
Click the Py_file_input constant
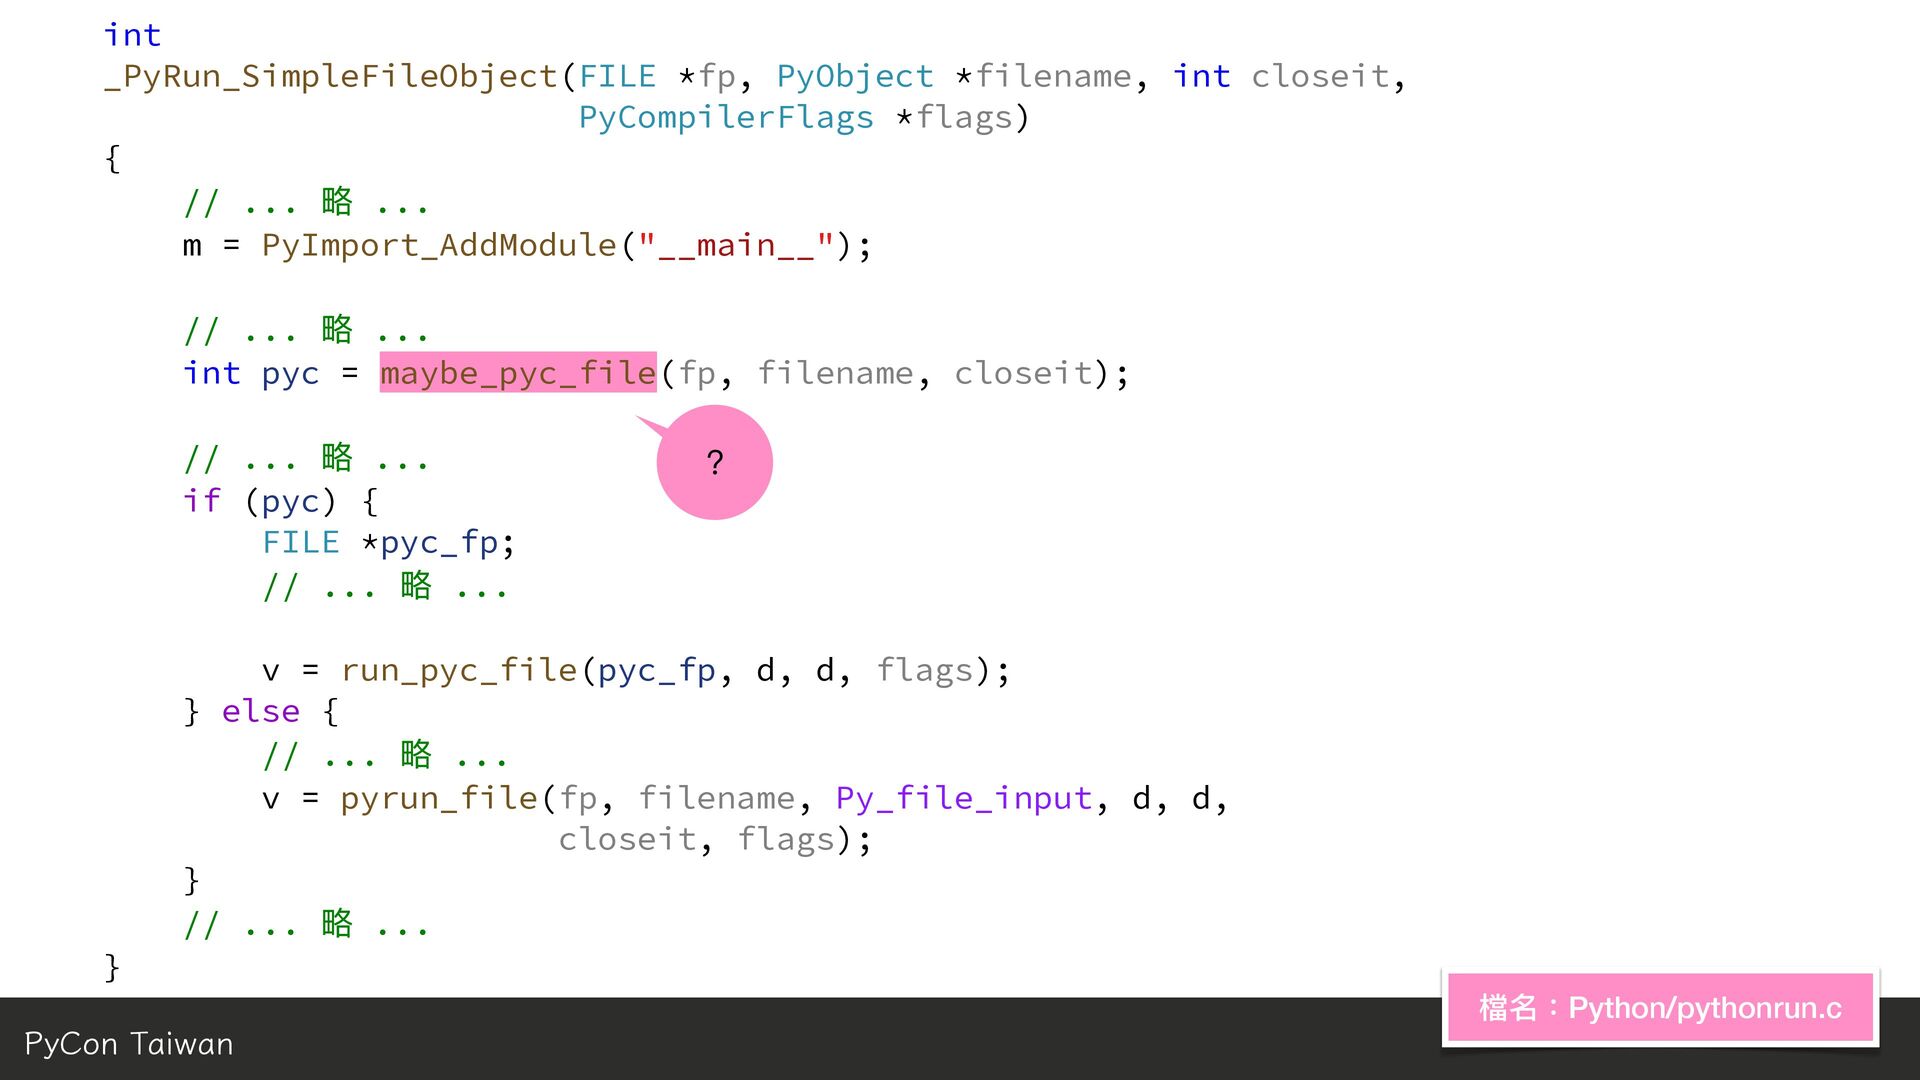pos(964,798)
